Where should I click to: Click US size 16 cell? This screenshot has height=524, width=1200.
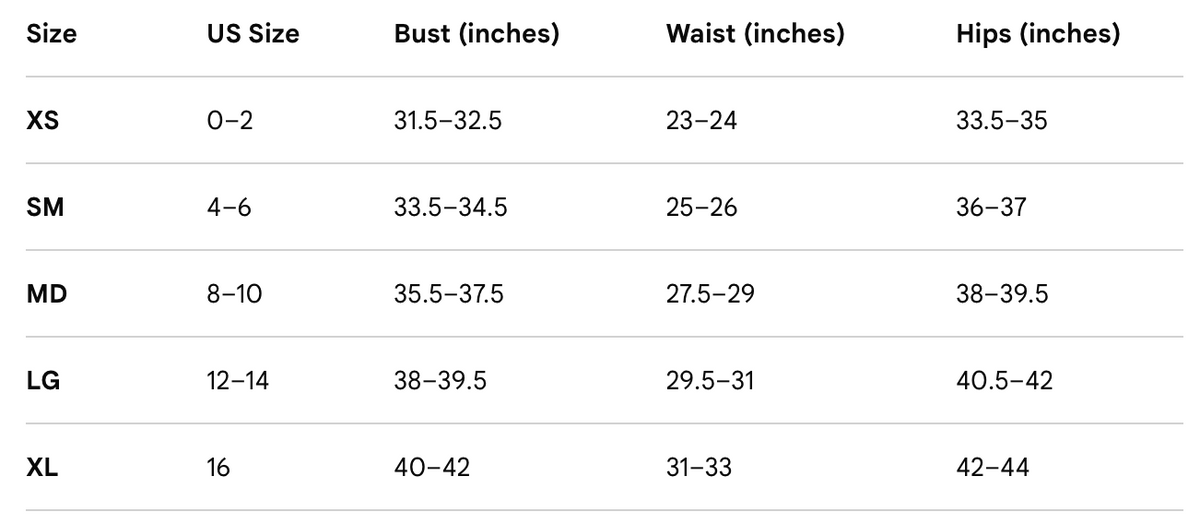(x=218, y=467)
